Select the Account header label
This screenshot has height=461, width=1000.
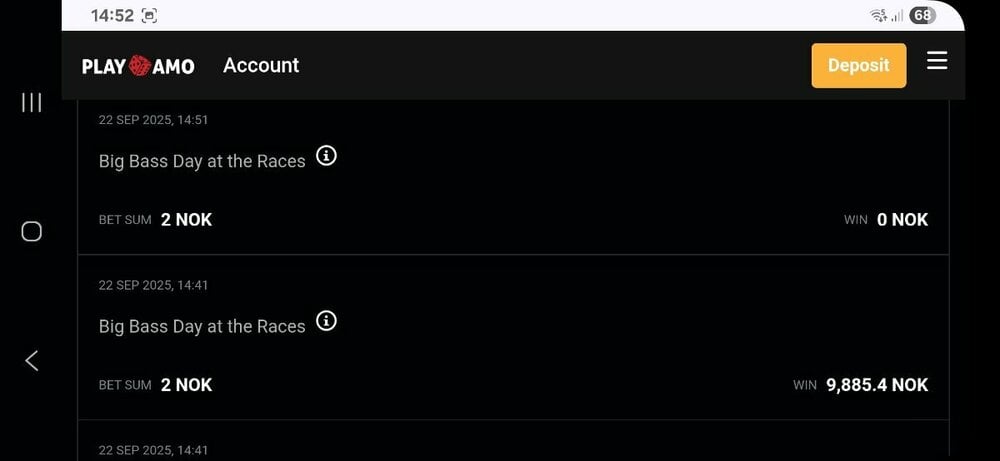point(261,65)
